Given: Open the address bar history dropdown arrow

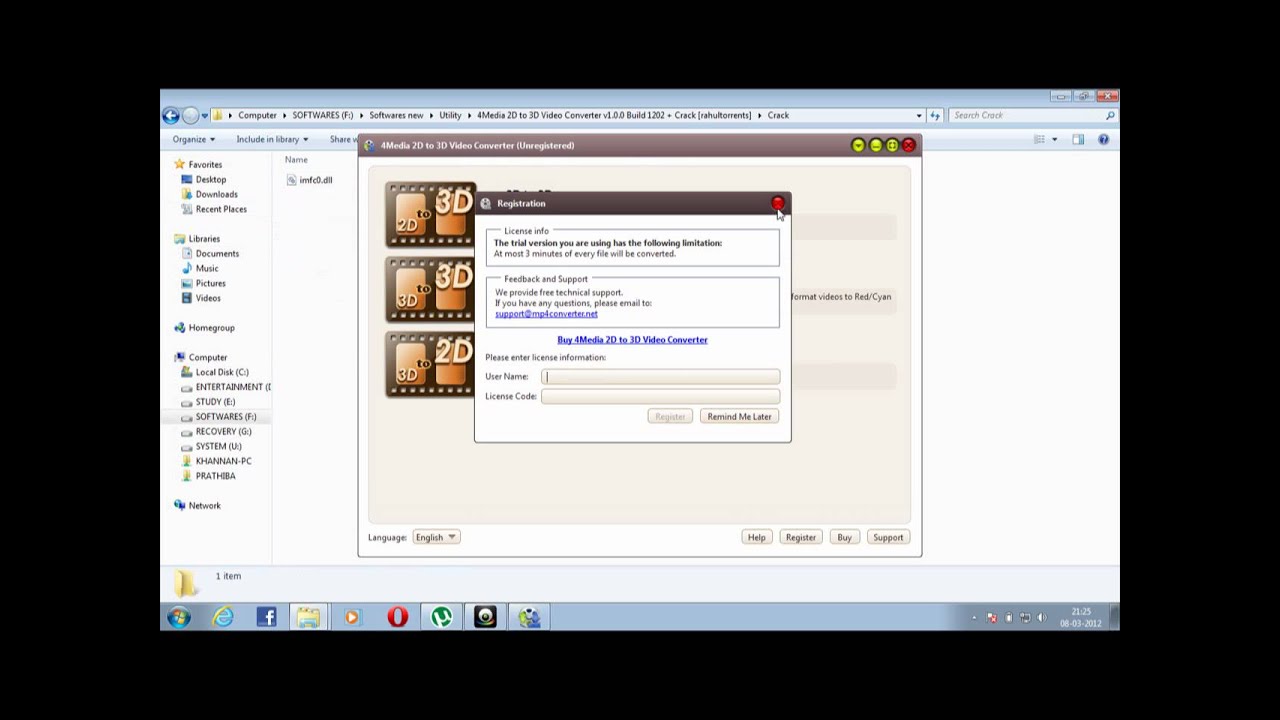Looking at the screenshot, I should point(919,116).
